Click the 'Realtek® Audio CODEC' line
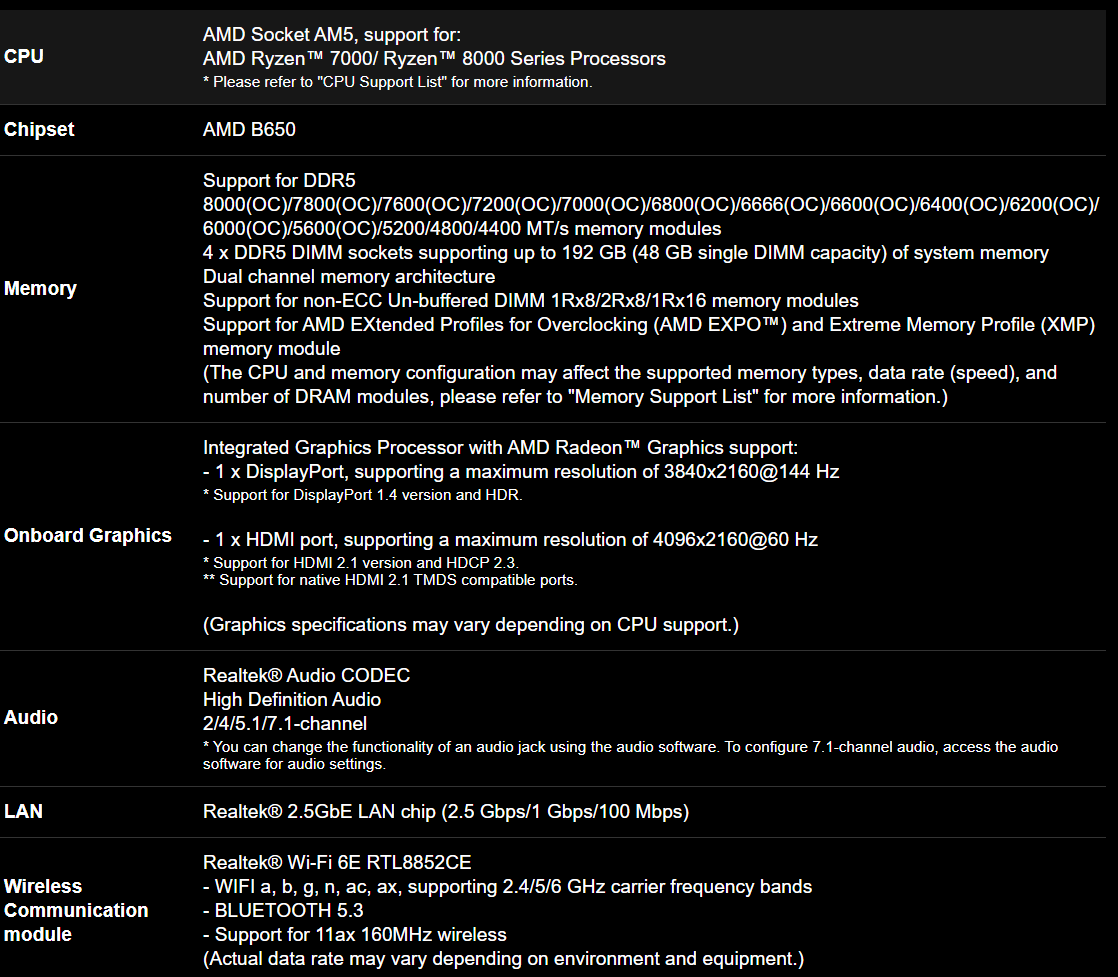1118x977 pixels. pos(307,675)
